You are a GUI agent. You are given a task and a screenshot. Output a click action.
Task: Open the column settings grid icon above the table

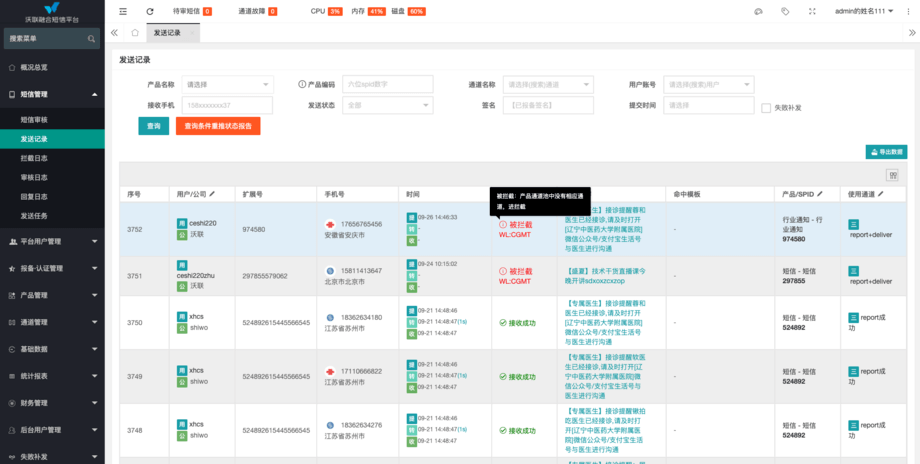tap(893, 175)
